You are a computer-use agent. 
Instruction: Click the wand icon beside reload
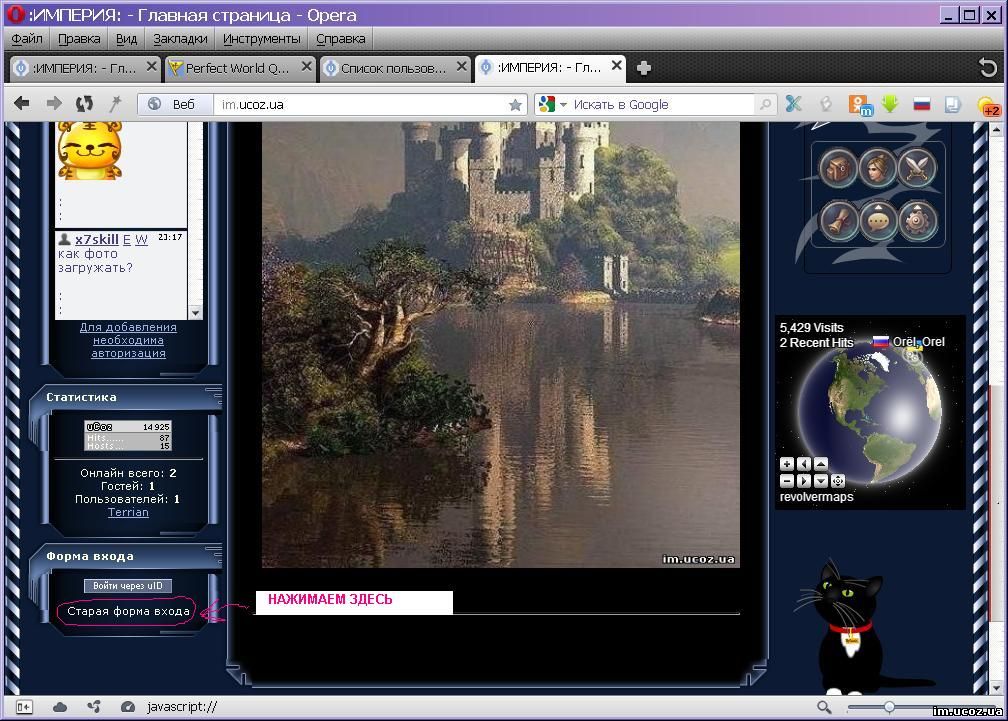click(115, 103)
